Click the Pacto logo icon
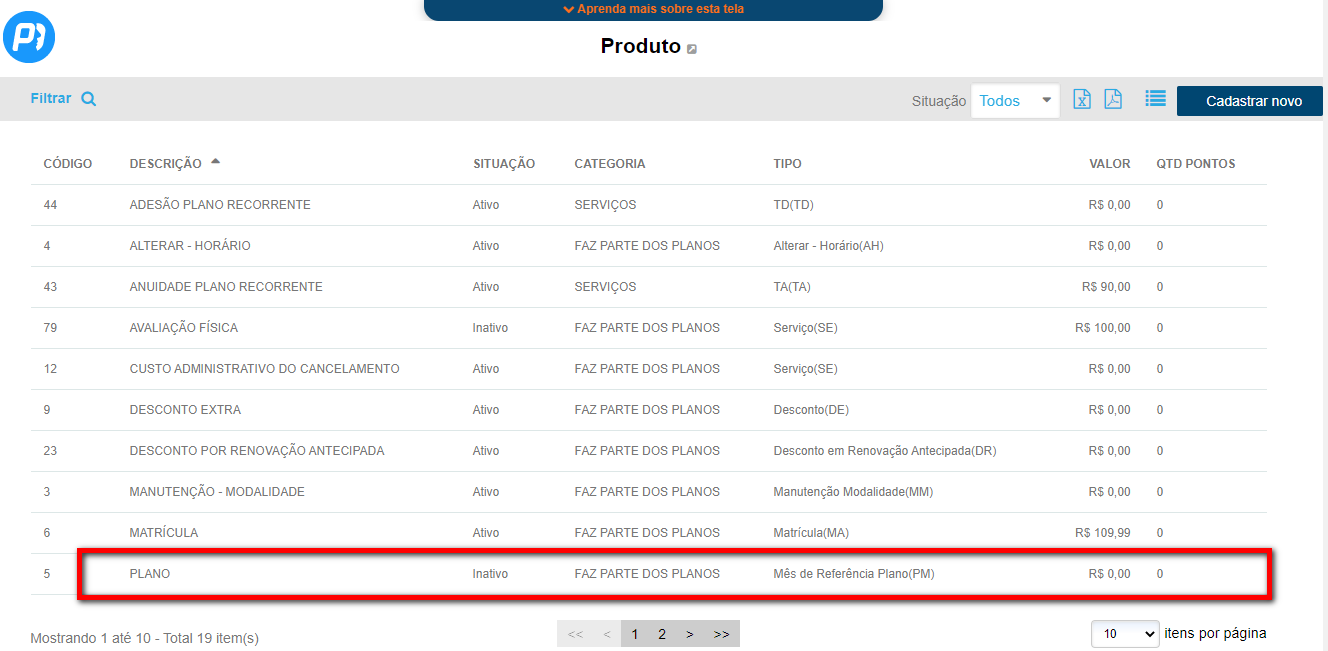Screen dimensions: 1328x651 [29, 38]
